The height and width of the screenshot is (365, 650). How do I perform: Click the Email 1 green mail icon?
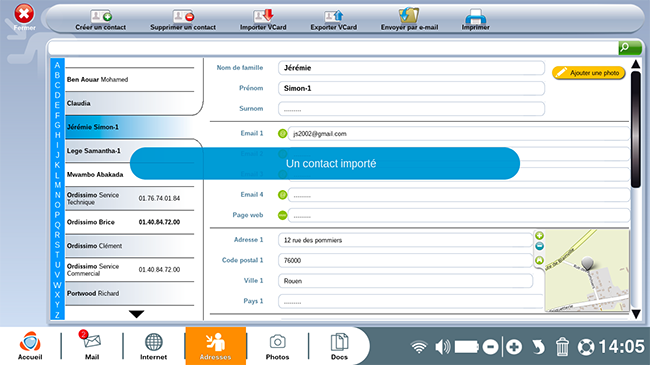282,134
